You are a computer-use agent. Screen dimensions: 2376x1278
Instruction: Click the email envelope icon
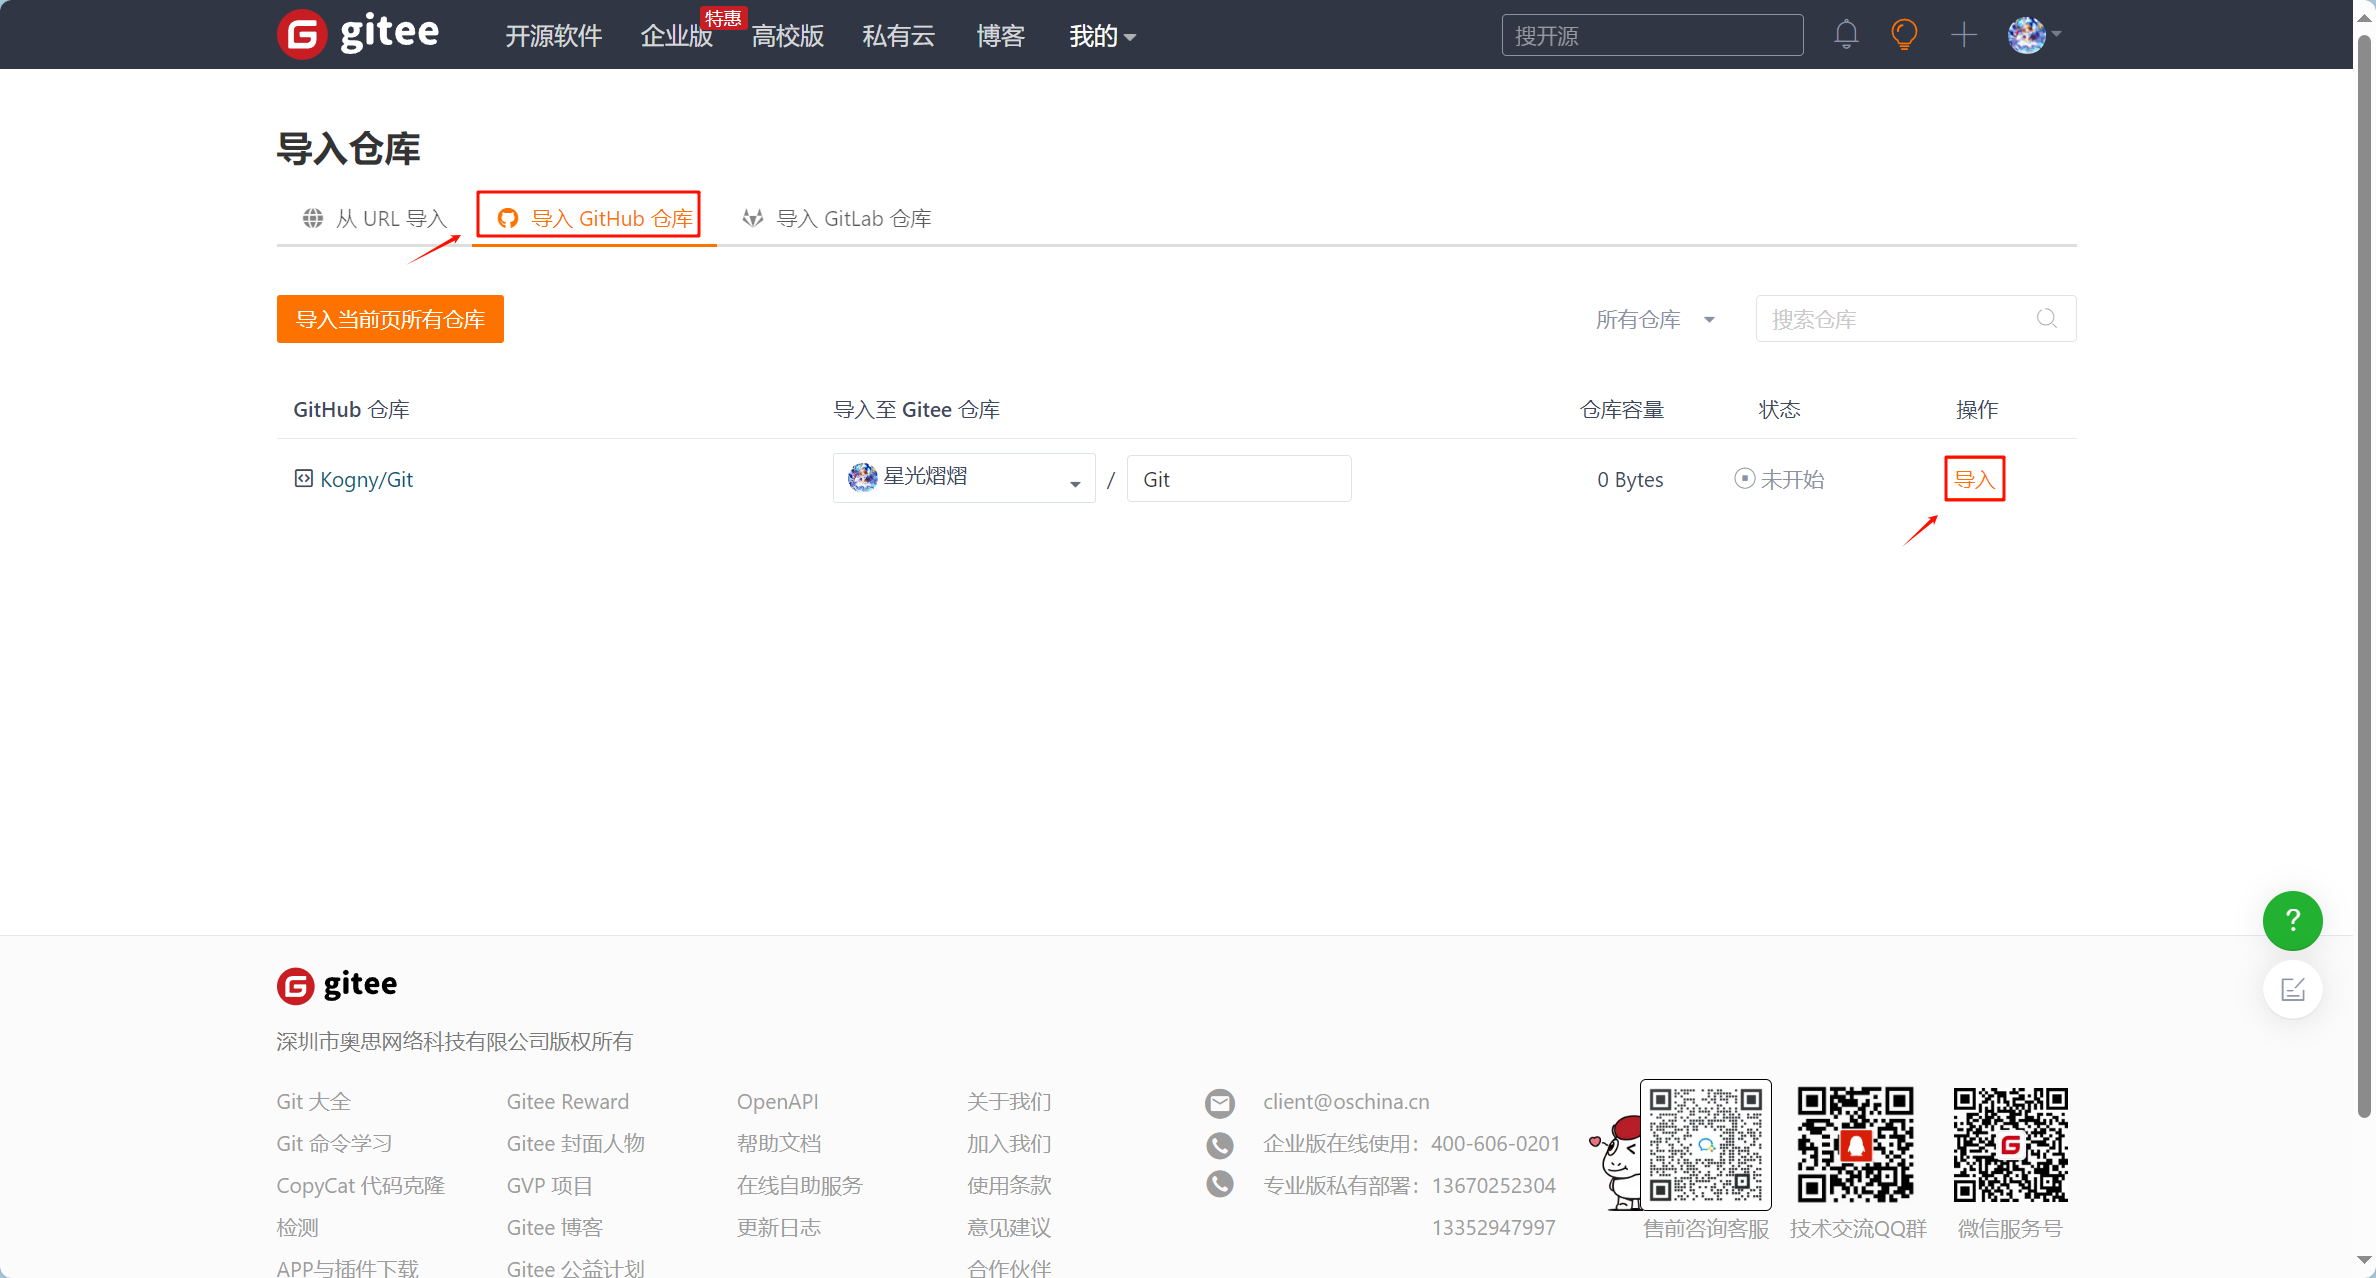pyautogui.click(x=1219, y=1103)
